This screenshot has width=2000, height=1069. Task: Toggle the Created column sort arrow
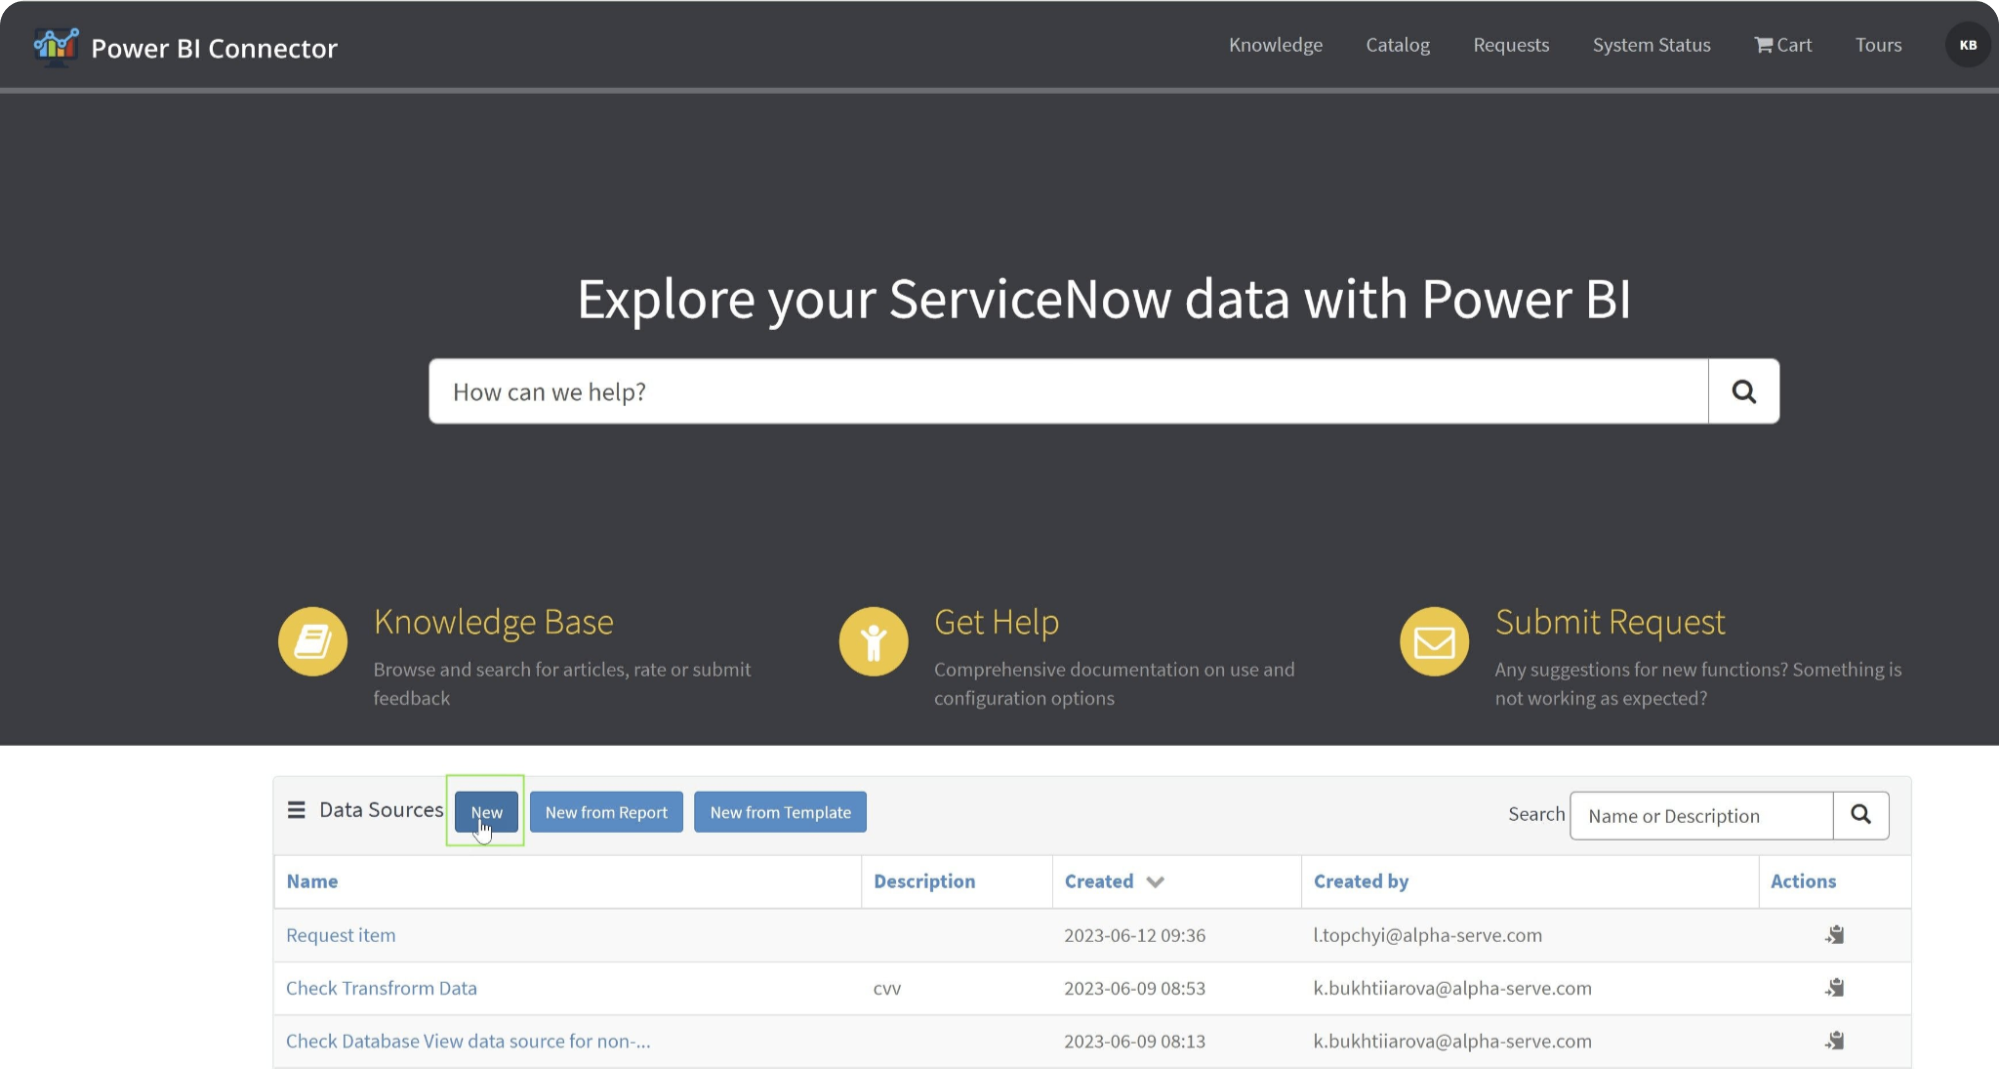pos(1155,882)
